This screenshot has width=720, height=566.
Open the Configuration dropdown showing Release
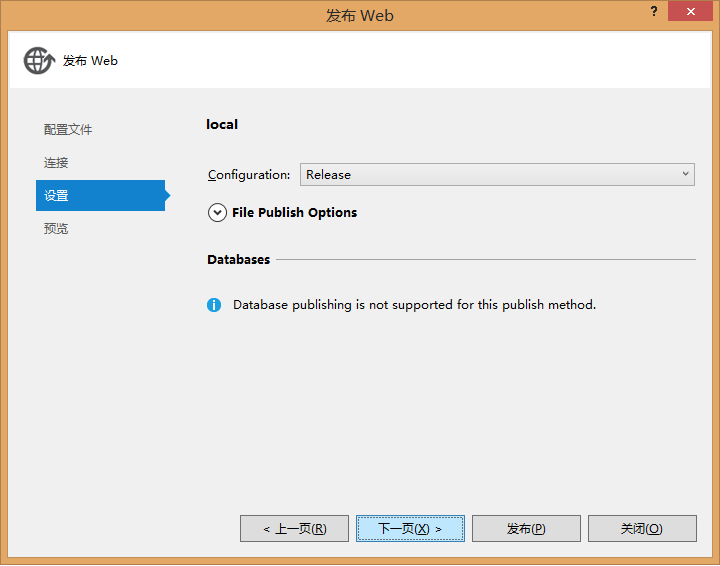(x=497, y=174)
